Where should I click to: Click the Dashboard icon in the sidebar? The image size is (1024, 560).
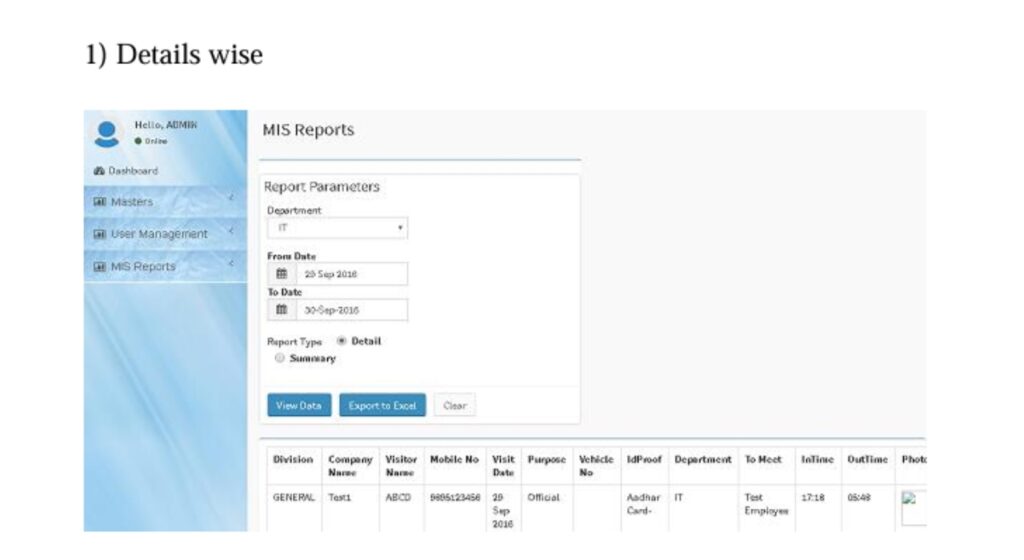click(98, 171)
